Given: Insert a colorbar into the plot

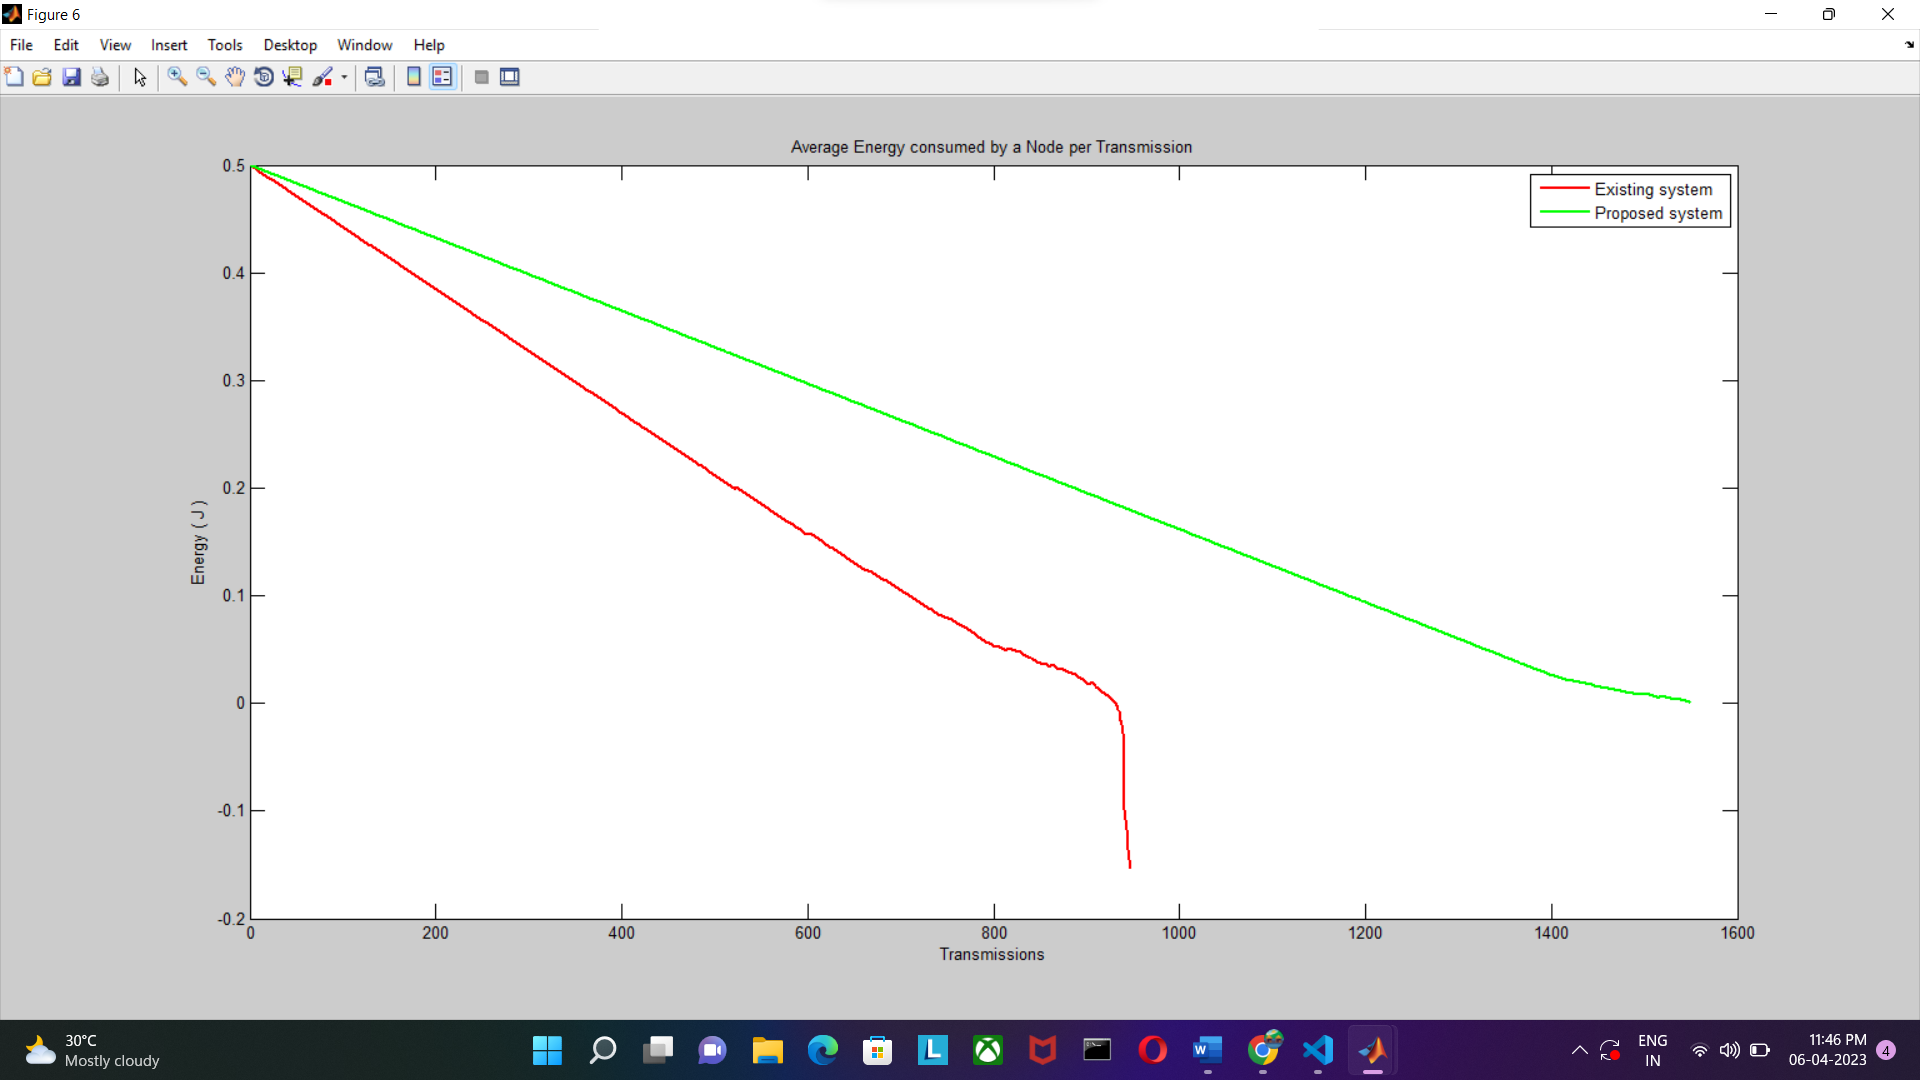Looking at the screenshot, I should (413, 77).
